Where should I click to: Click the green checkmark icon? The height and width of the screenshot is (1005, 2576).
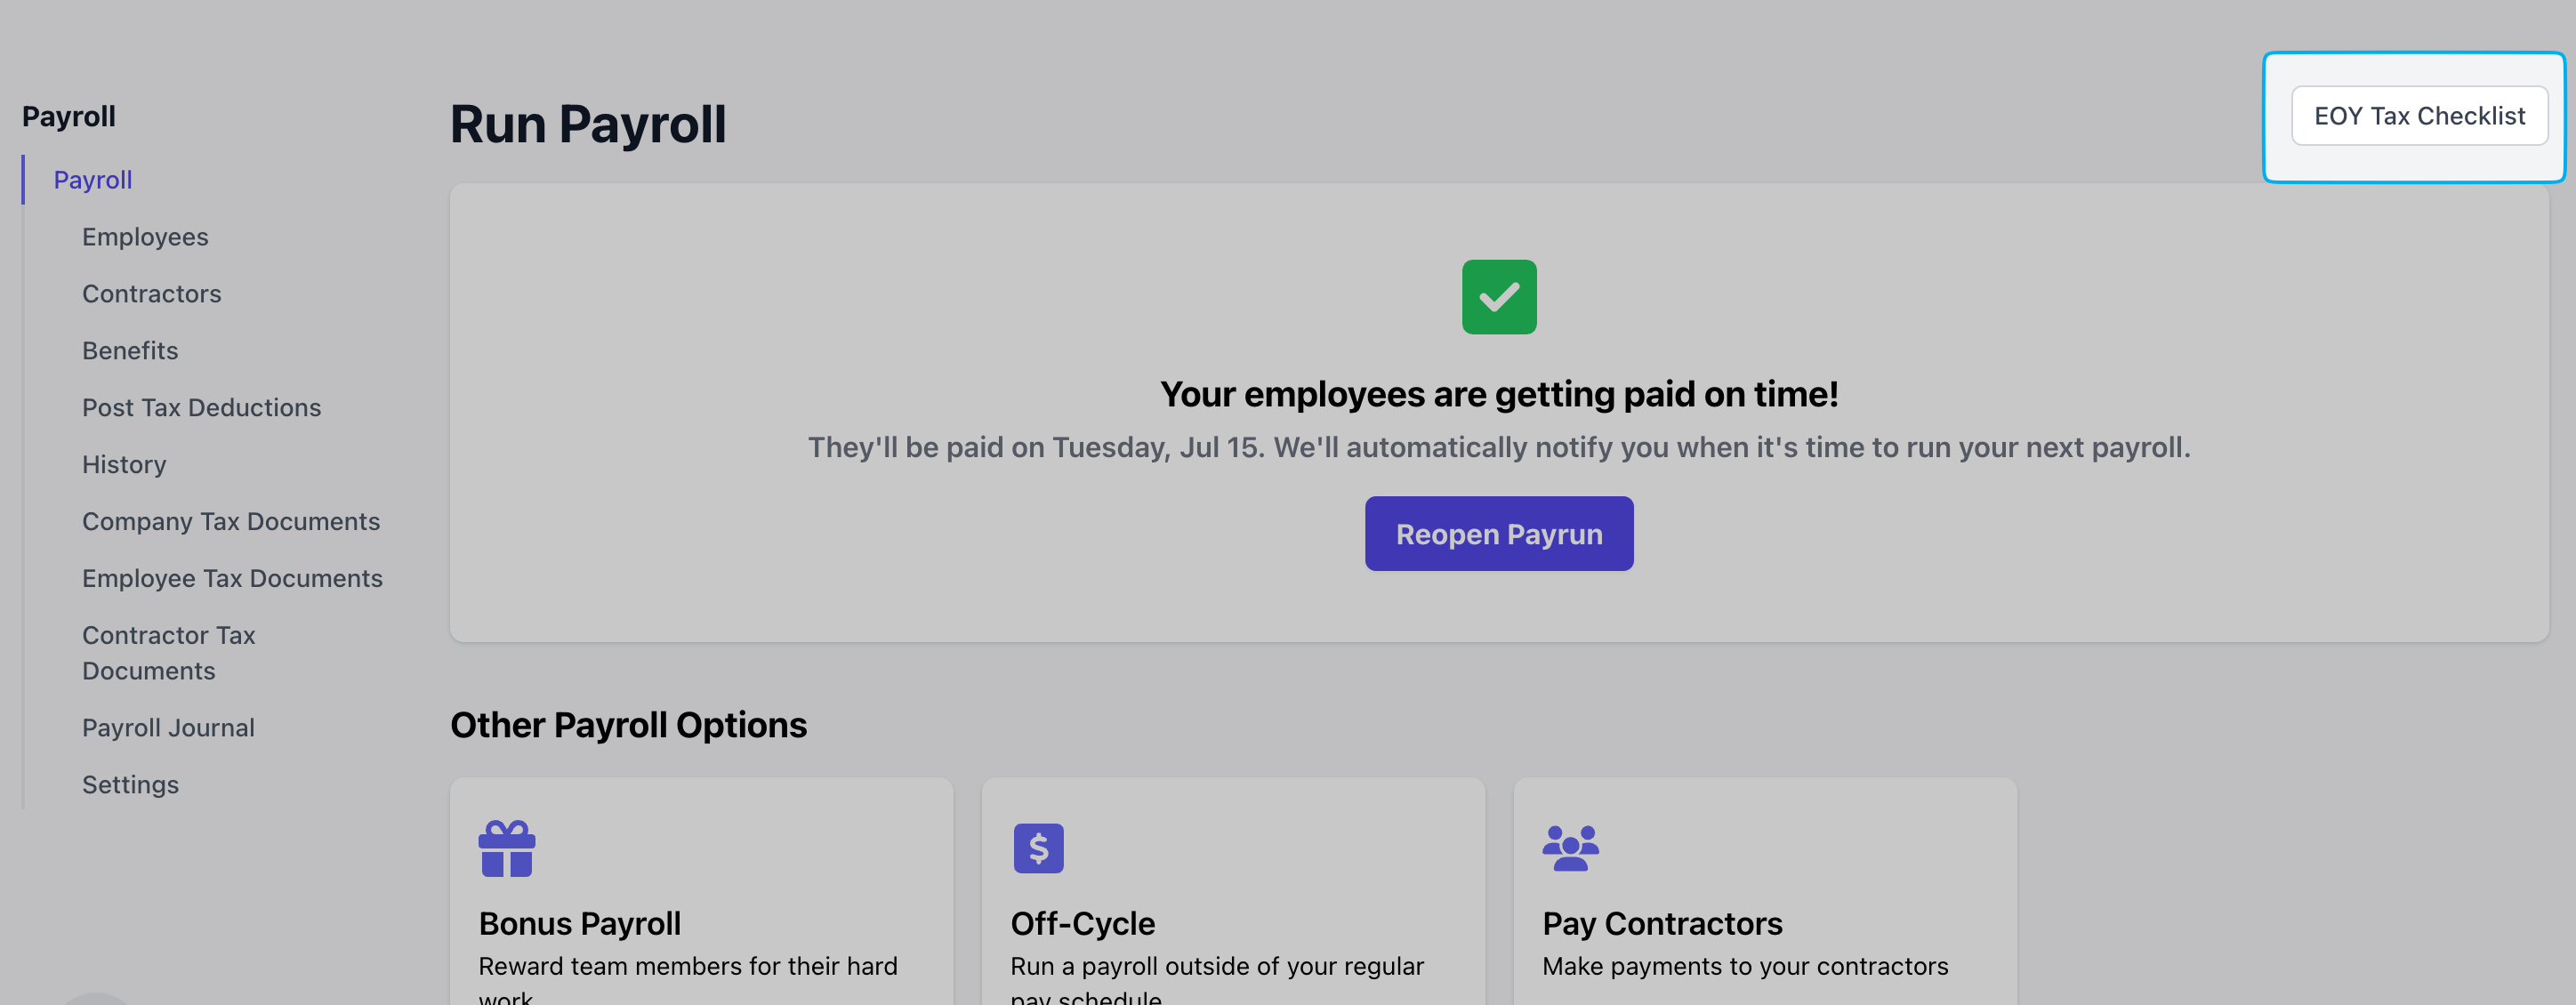1498,297
